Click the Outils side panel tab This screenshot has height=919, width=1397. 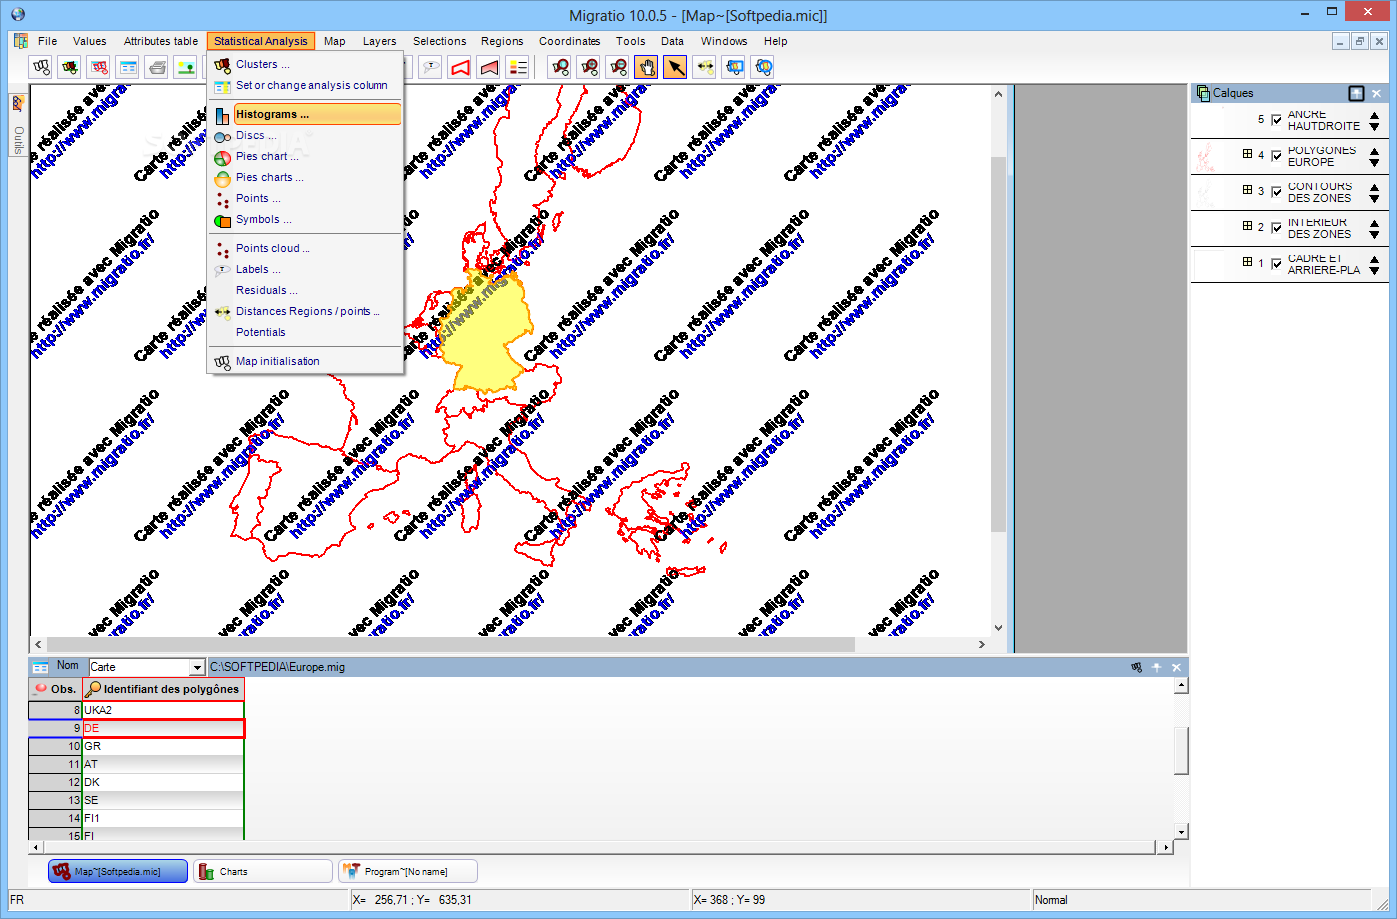(x=18, y=124)
